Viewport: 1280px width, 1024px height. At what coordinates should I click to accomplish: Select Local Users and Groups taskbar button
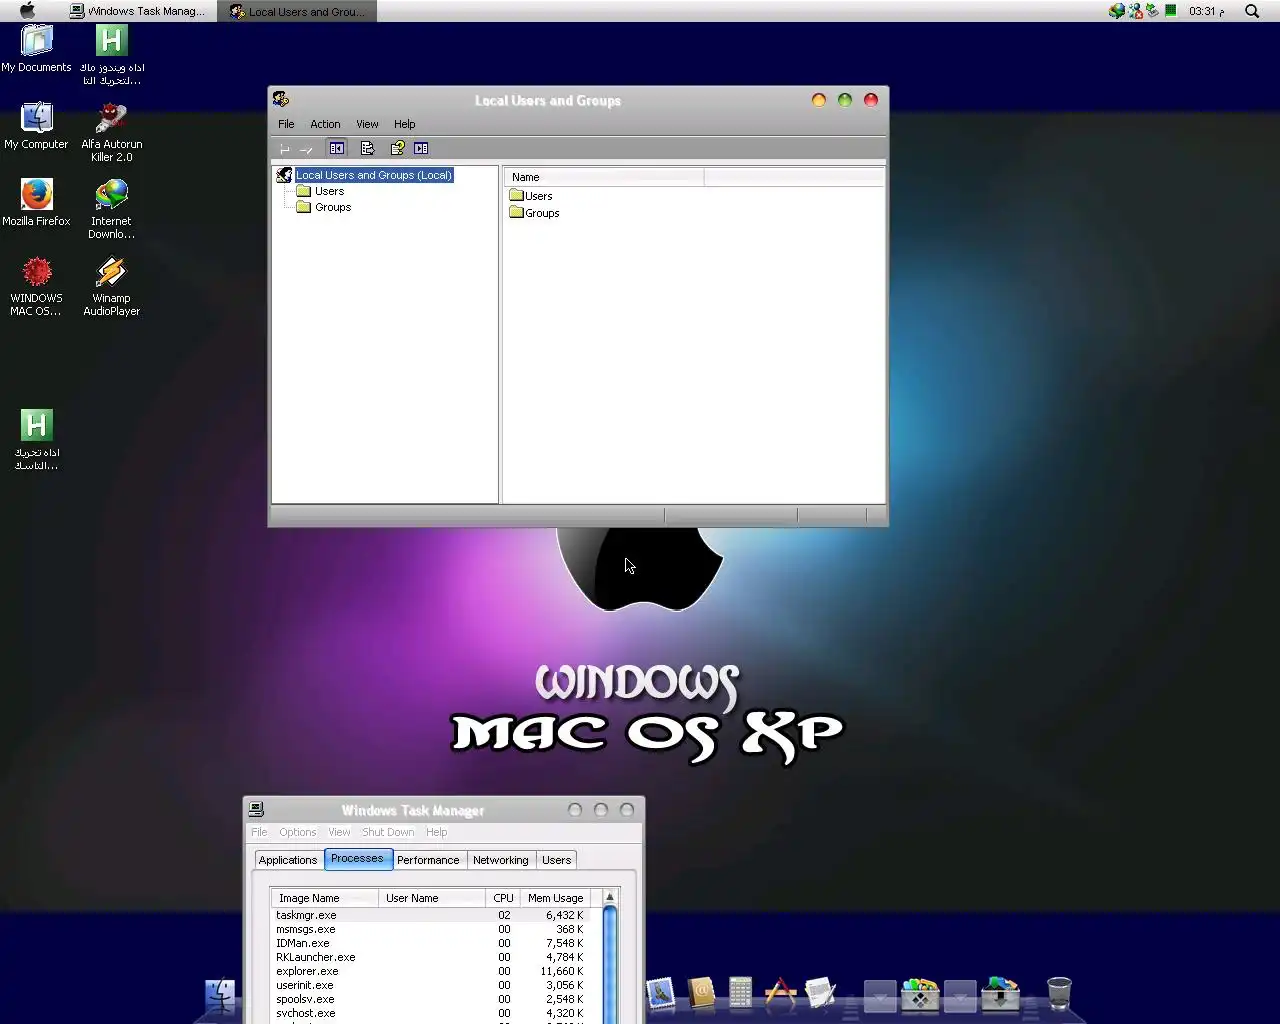pyautogui.click(x=298, y=11)
